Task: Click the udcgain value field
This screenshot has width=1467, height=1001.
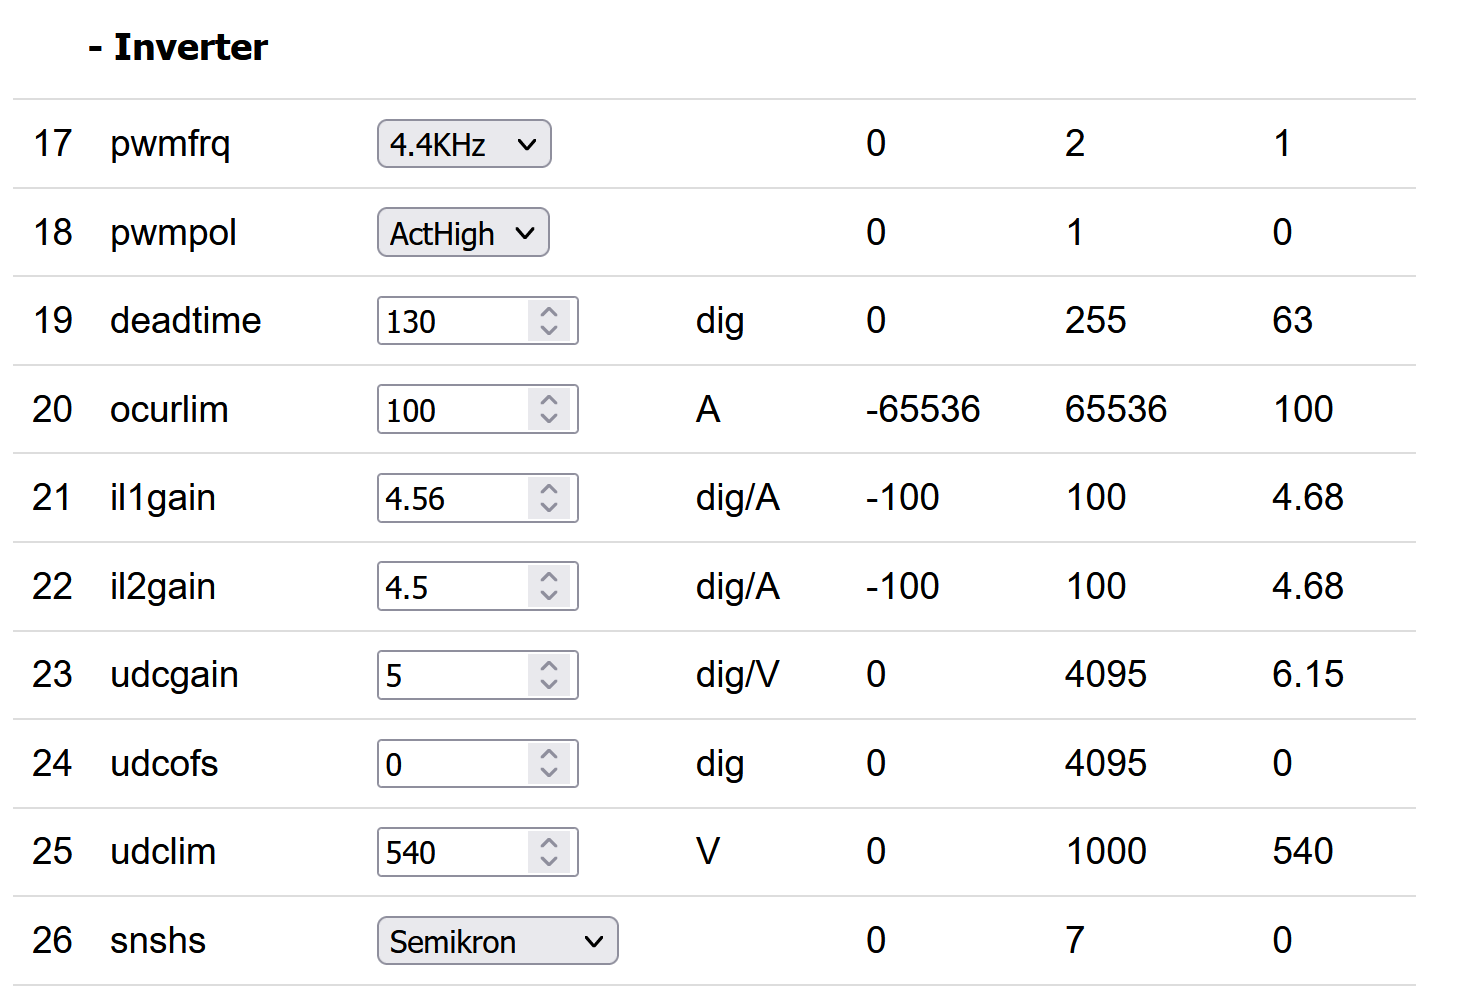Action: pos(452,675)
